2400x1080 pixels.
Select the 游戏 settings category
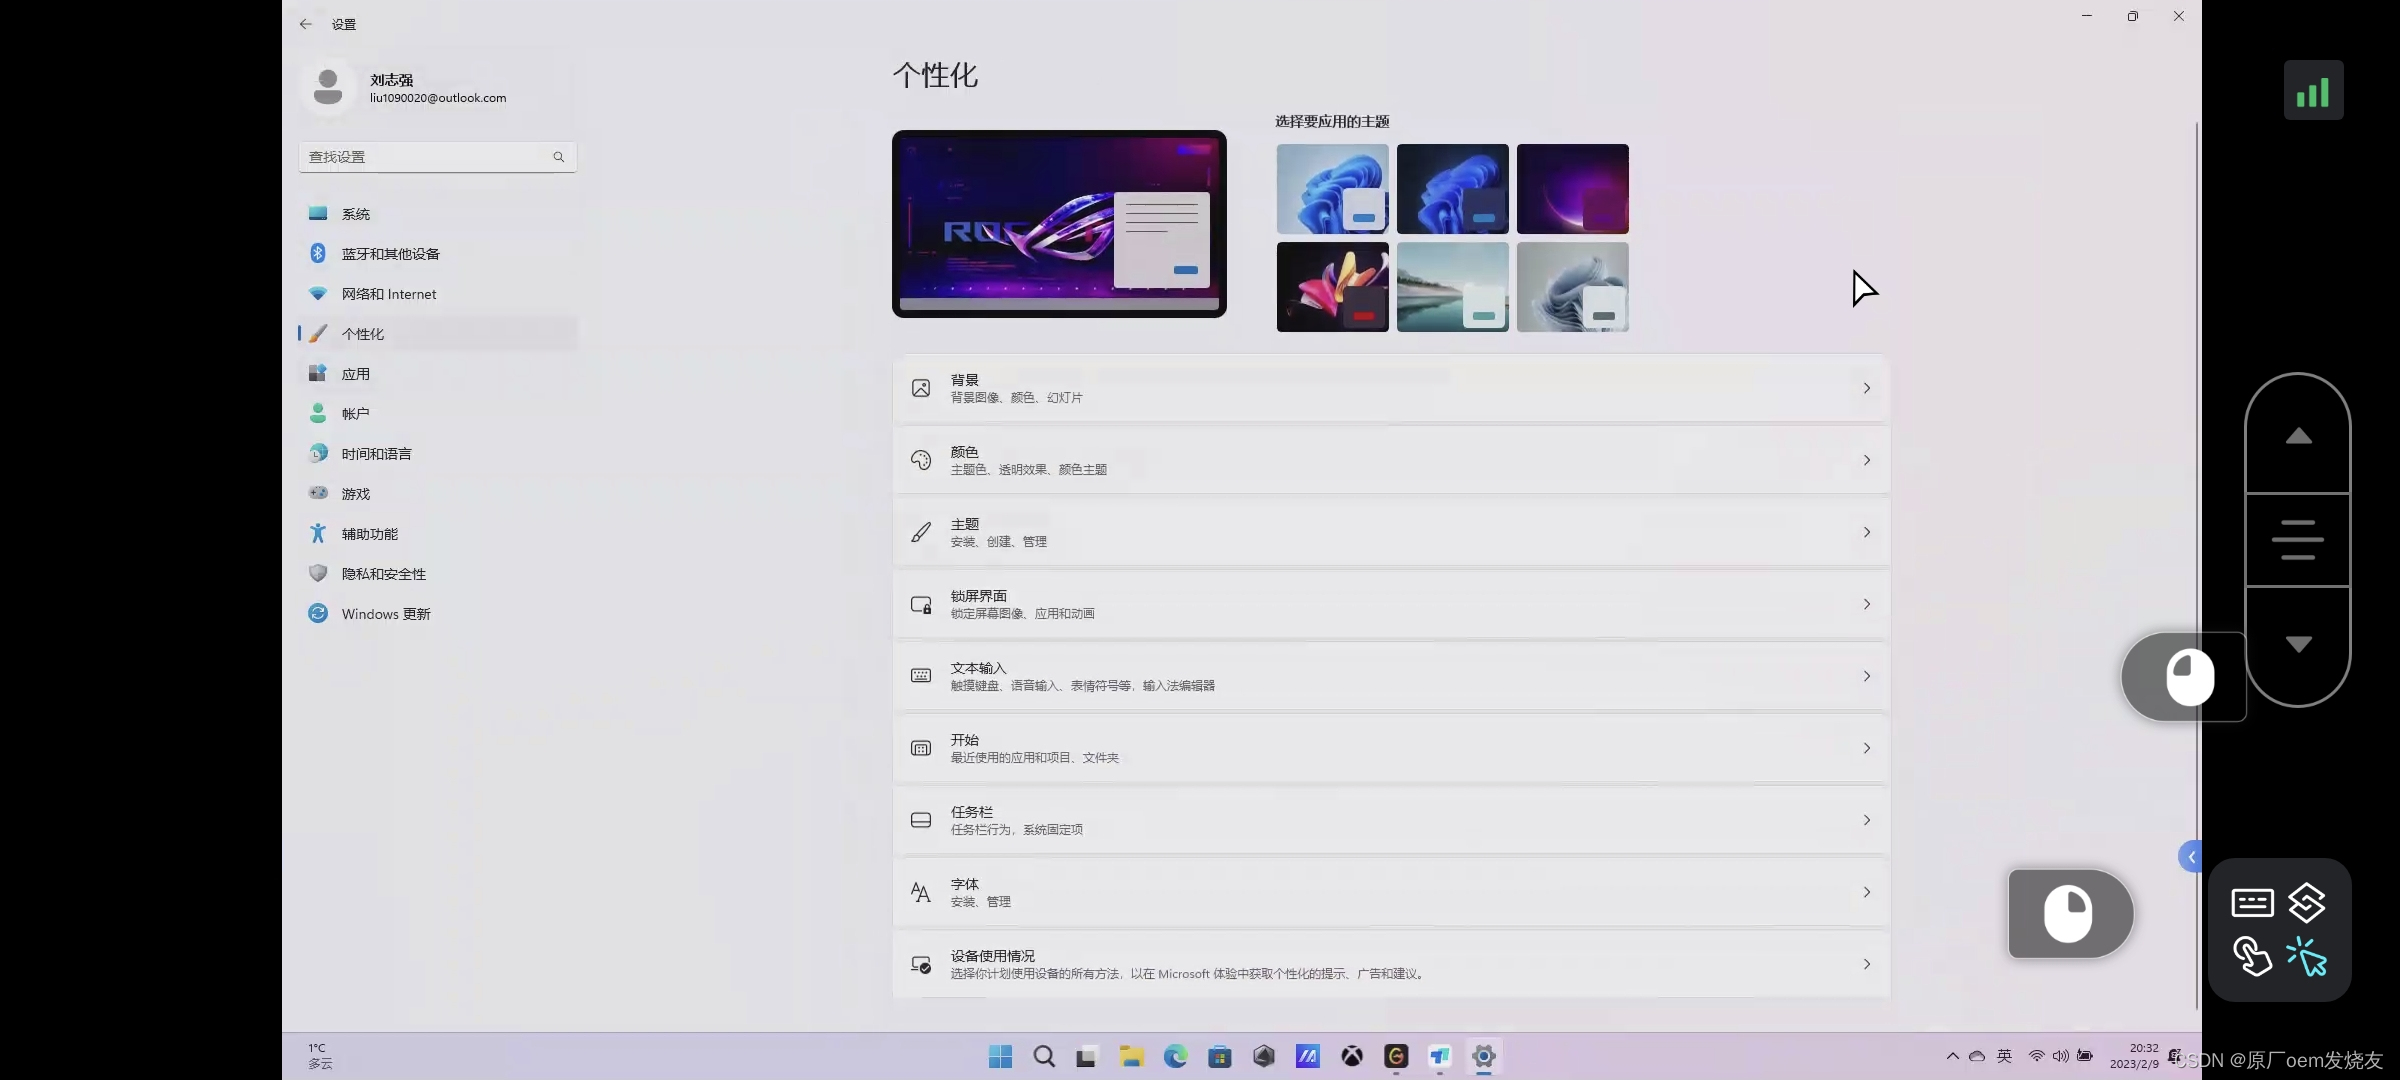tap(438, 494)
